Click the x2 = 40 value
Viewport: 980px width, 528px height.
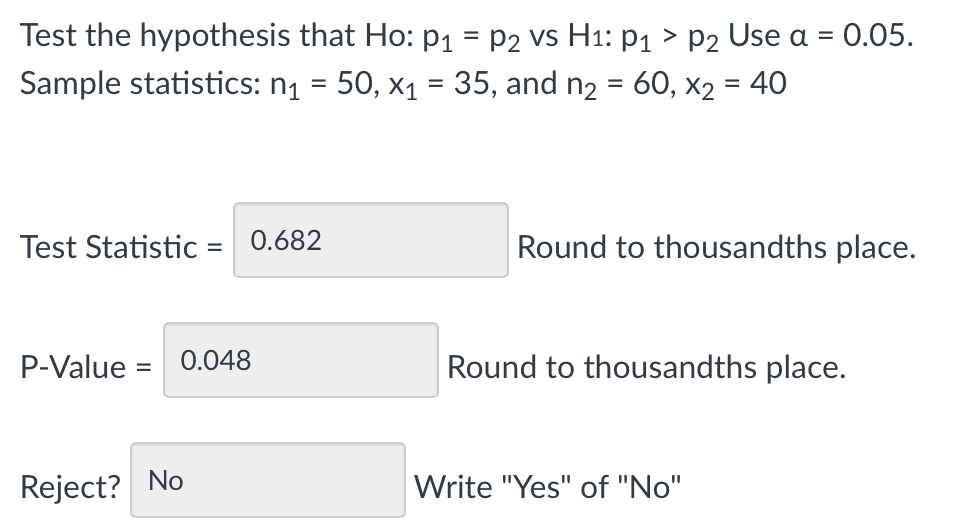[736, 85]
